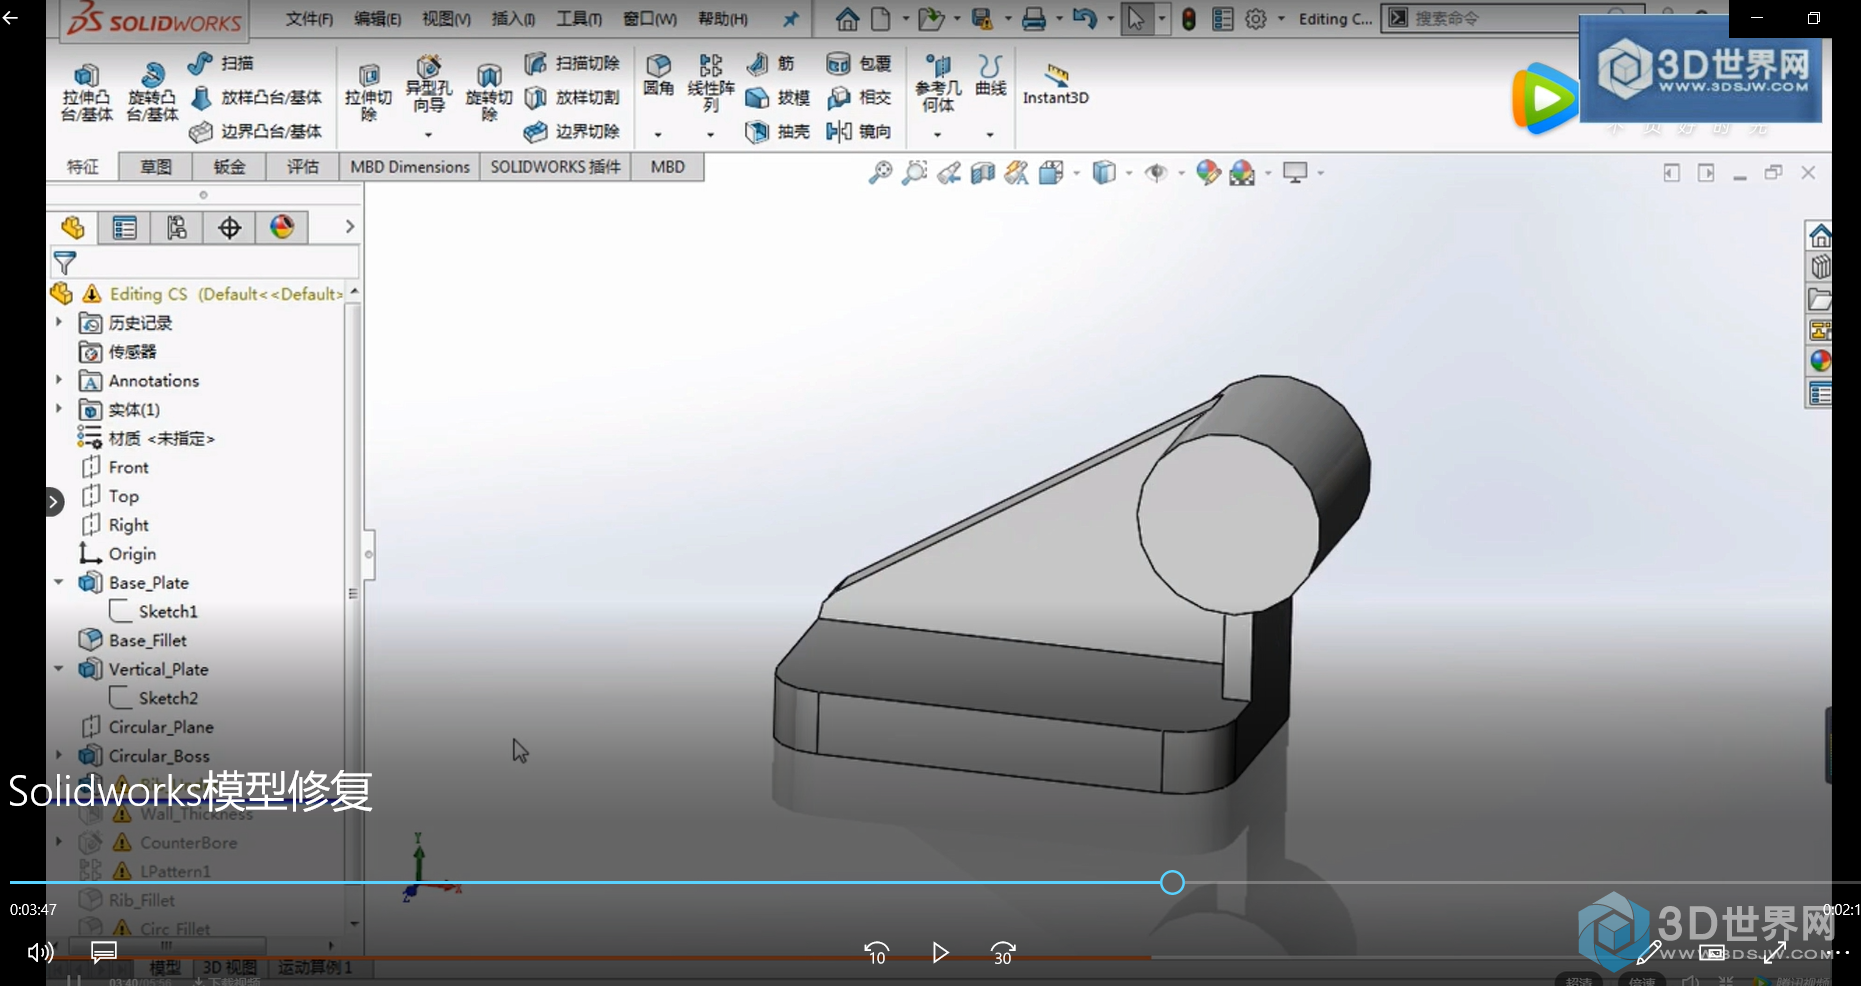The width and height of the screenshot is (1861, 986).
Task: Open the Curves (曲线) tool
Action: [x=990, y=76]
